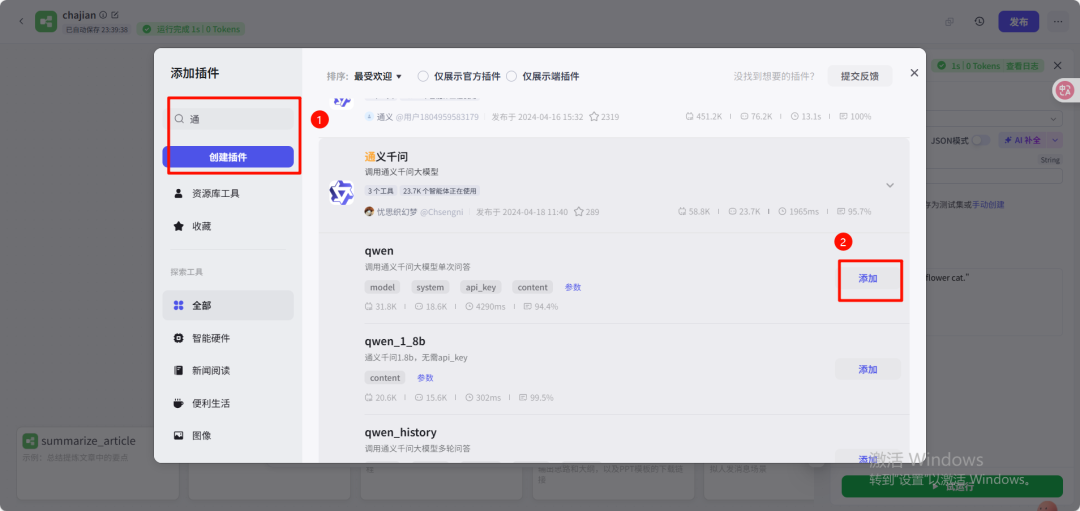Collapse the 通义千问 plugin card chevron

pos(890,185)
